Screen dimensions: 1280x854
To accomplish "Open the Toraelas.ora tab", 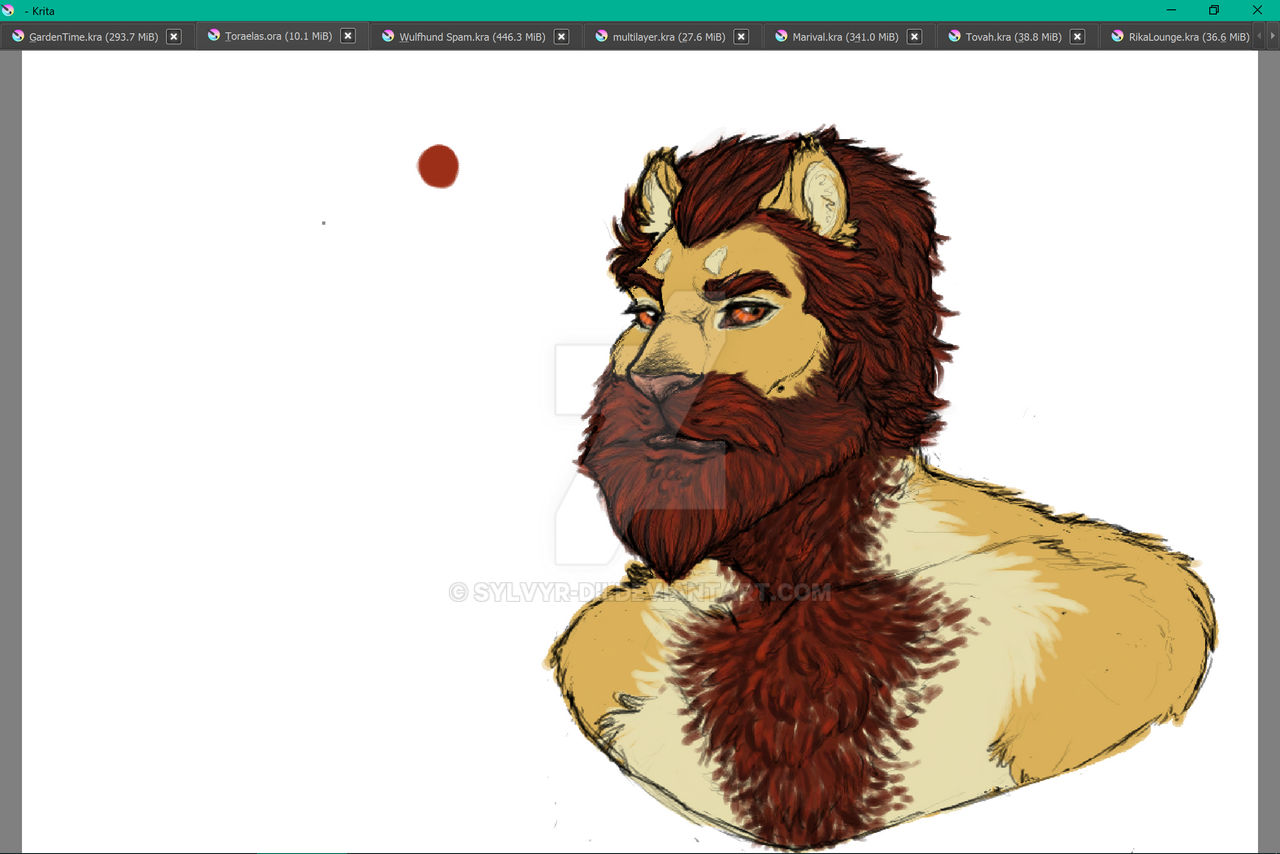I will 277,36.
